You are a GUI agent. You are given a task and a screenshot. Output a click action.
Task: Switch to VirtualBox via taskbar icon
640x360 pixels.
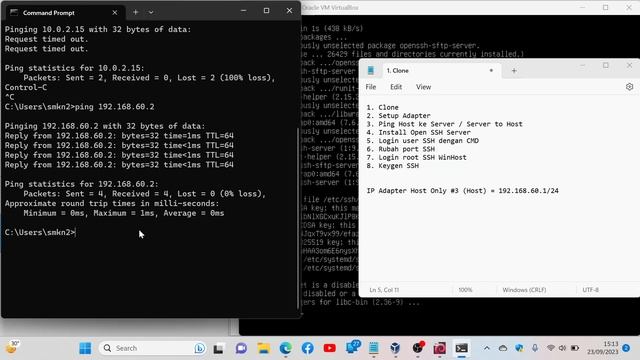(x=395, y=349)
